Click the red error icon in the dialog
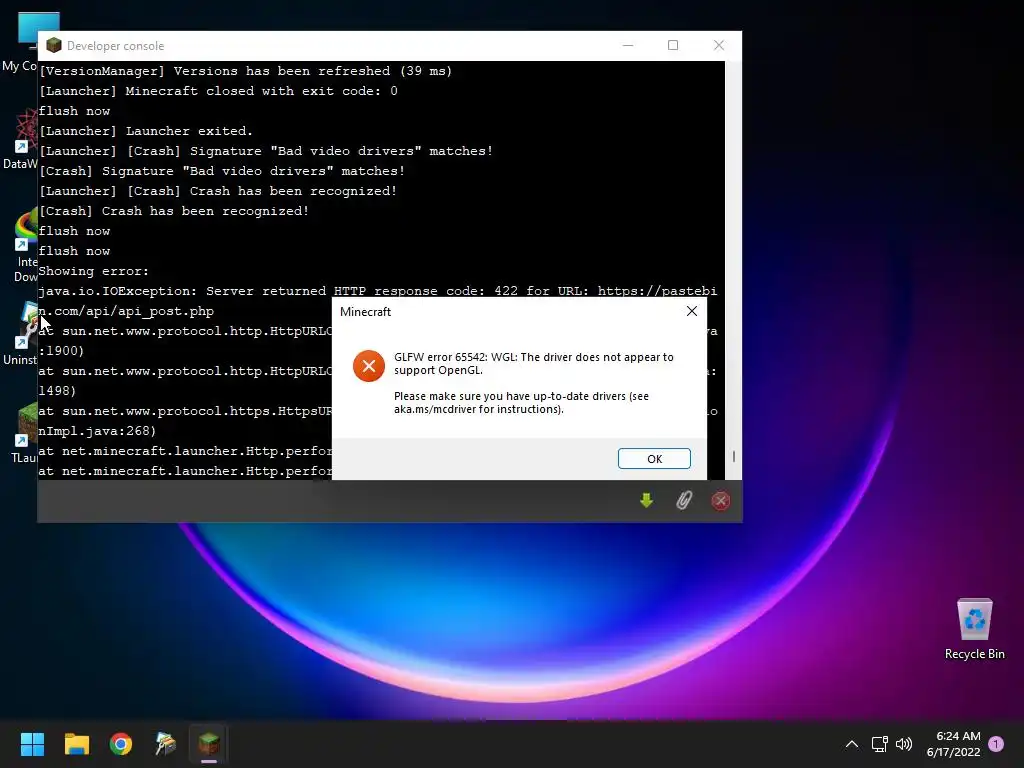Viewport: 1024px width, 768px height. (368, 366)
